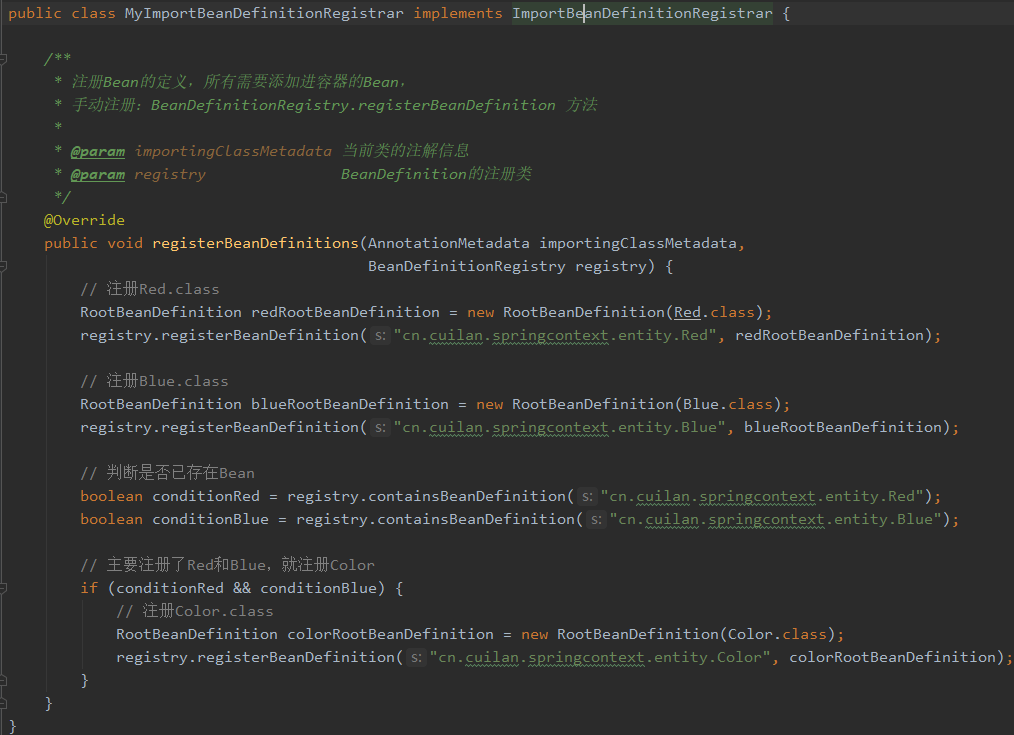Click the conditionBlue variable in its boolean declaration

(211, 519)
